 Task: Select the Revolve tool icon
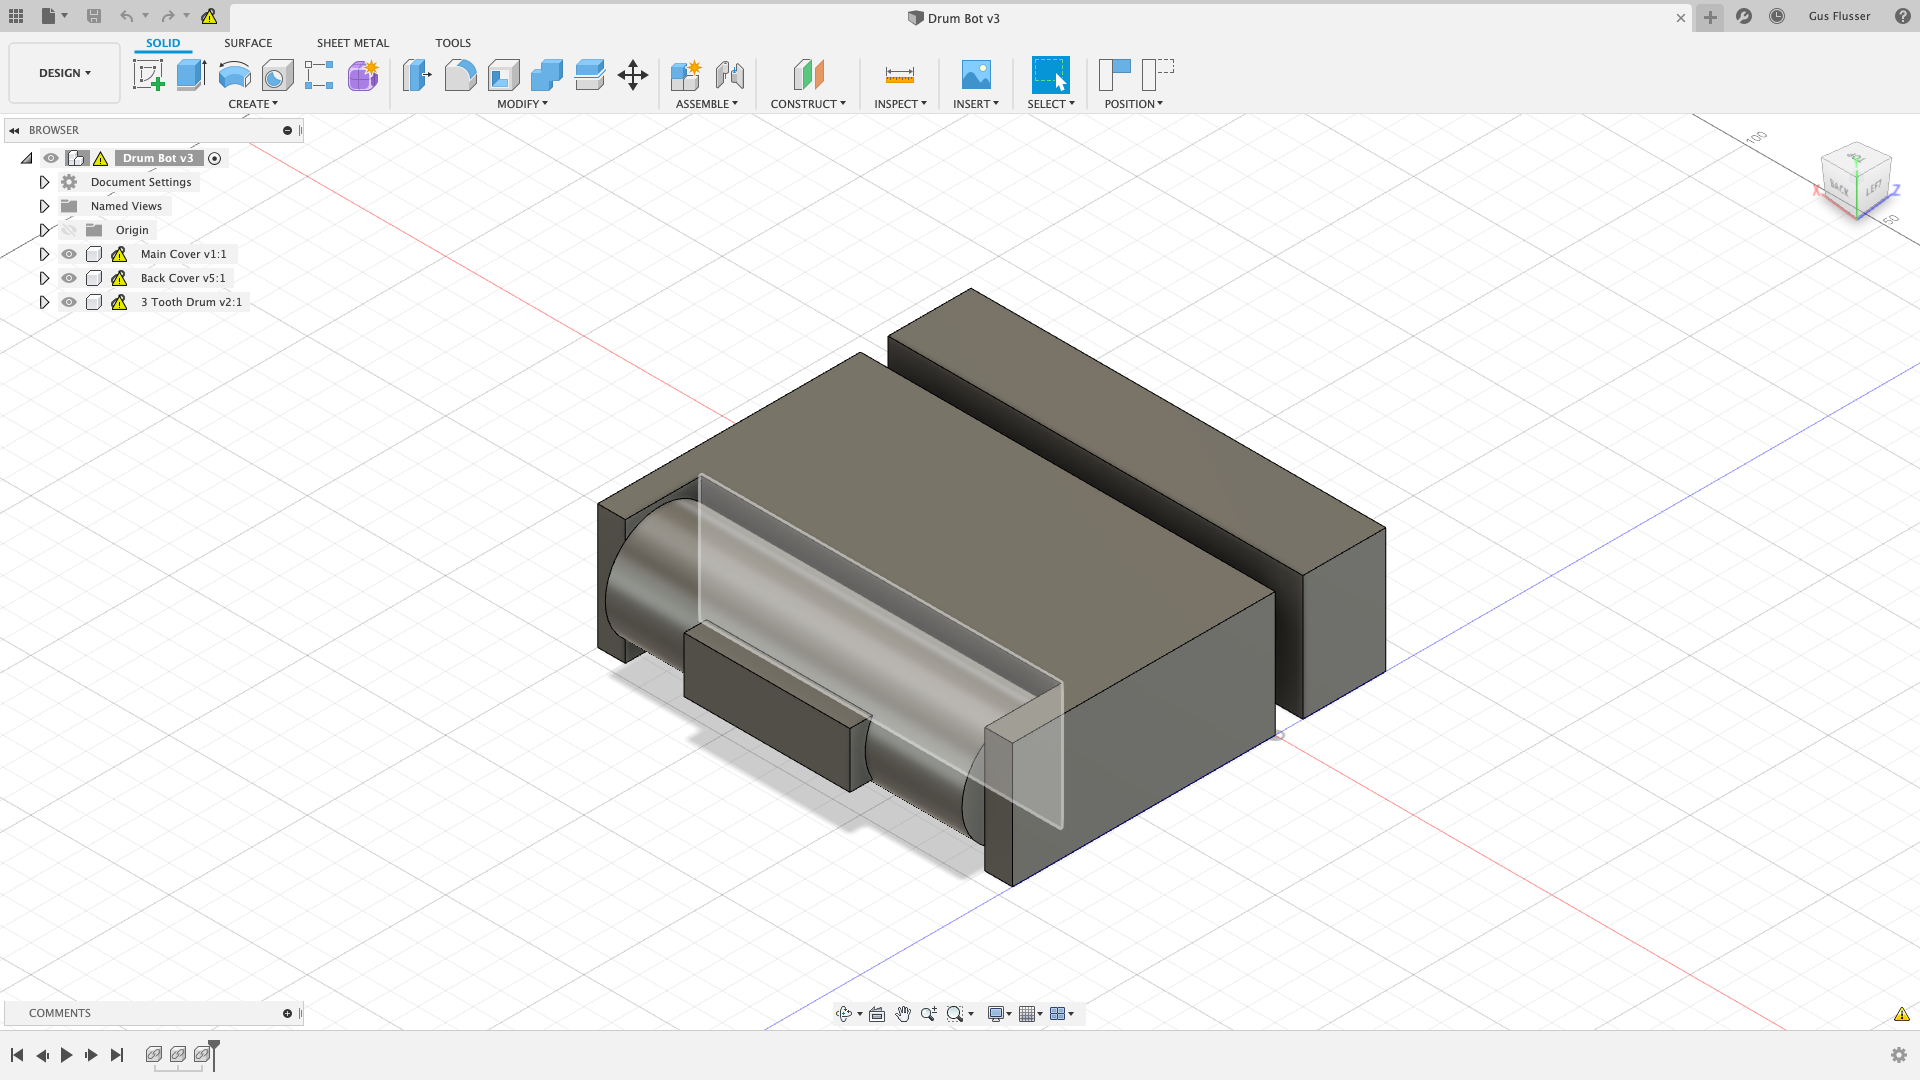(x=234, y=75)
